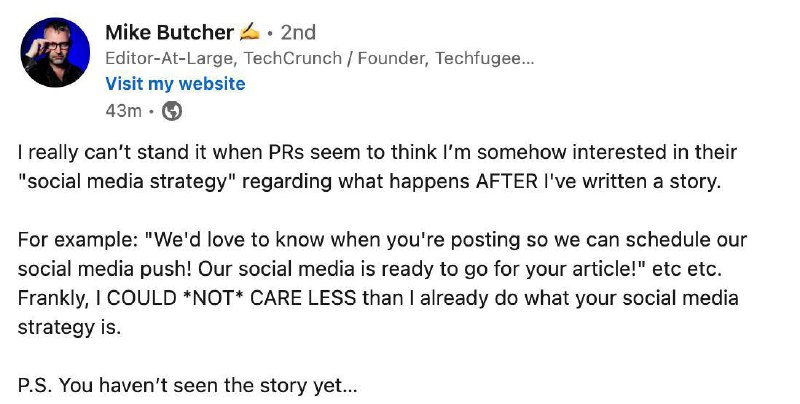Click the Editor-At-Large headline text

(170, 59)
